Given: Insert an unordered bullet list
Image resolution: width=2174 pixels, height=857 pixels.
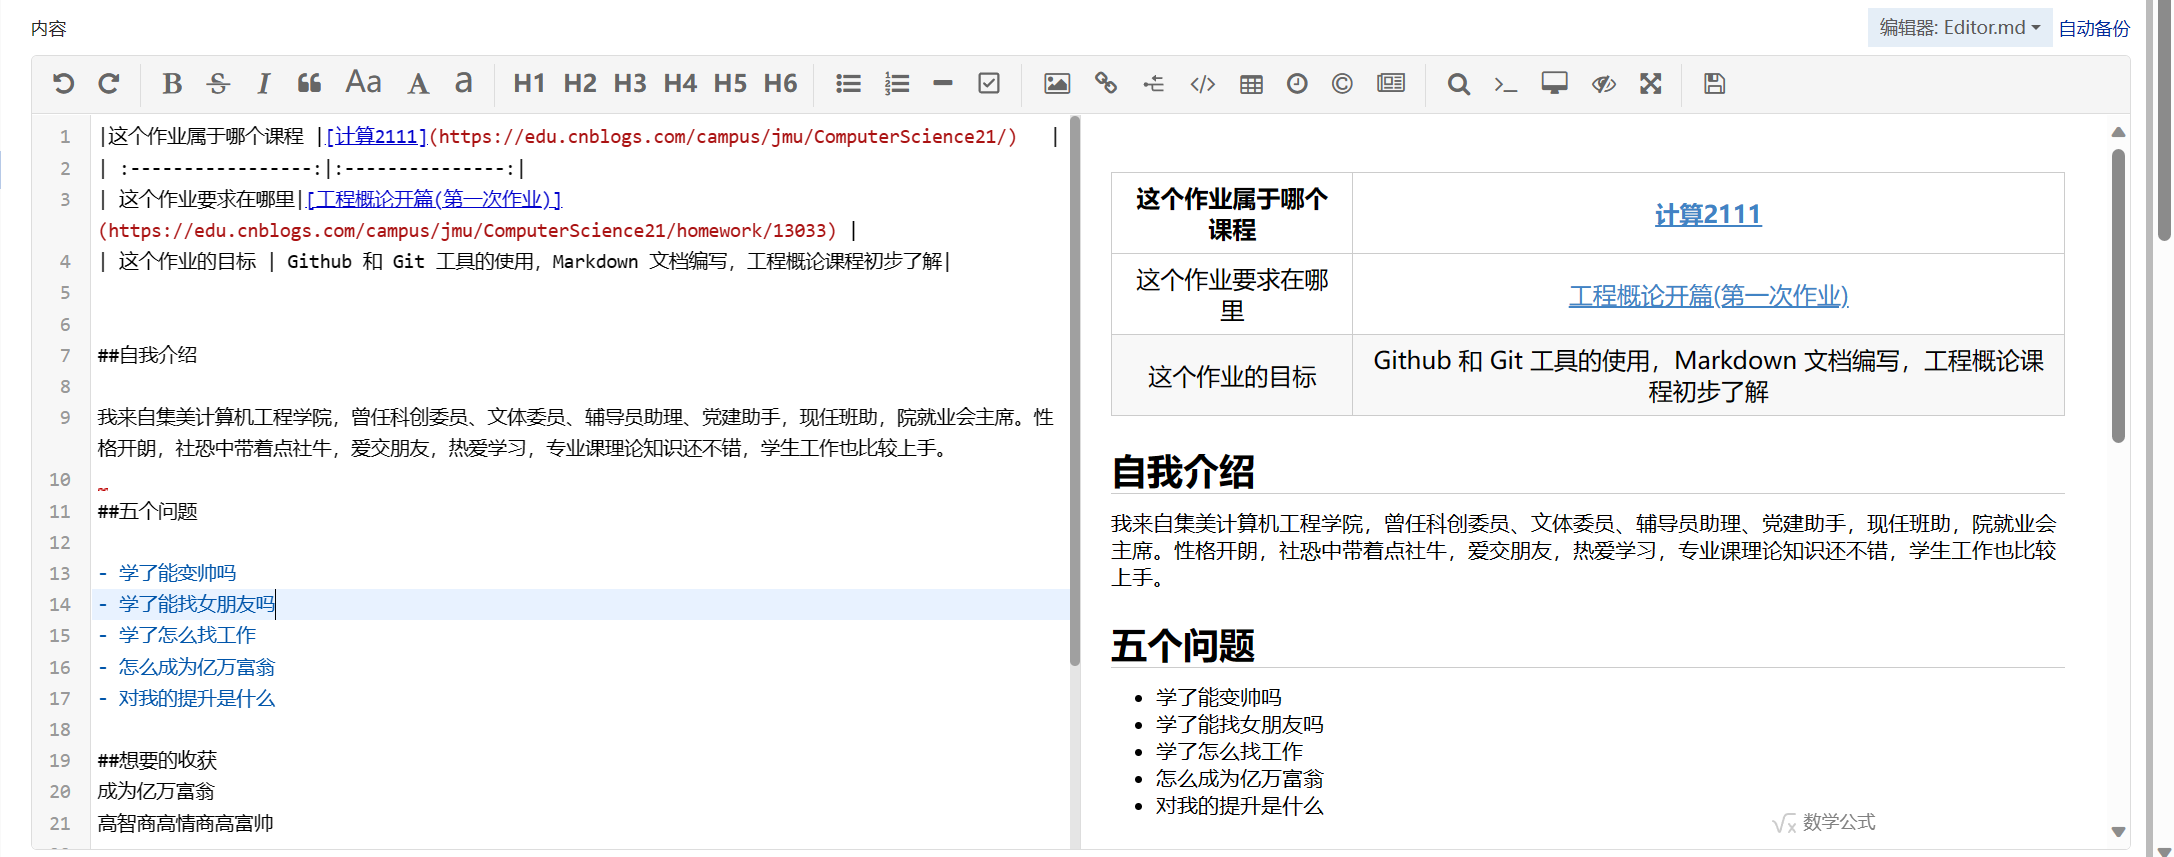Looking at the screenshot, I should [848, 84].
